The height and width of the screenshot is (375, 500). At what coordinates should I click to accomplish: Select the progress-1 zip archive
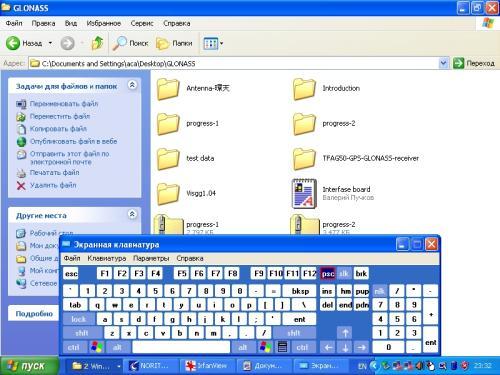[x=186, y=225]
